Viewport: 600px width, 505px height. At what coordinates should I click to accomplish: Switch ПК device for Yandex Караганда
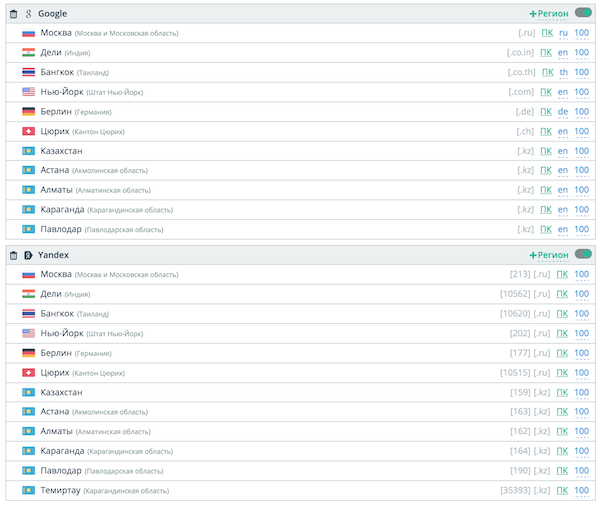pos(562,451)
